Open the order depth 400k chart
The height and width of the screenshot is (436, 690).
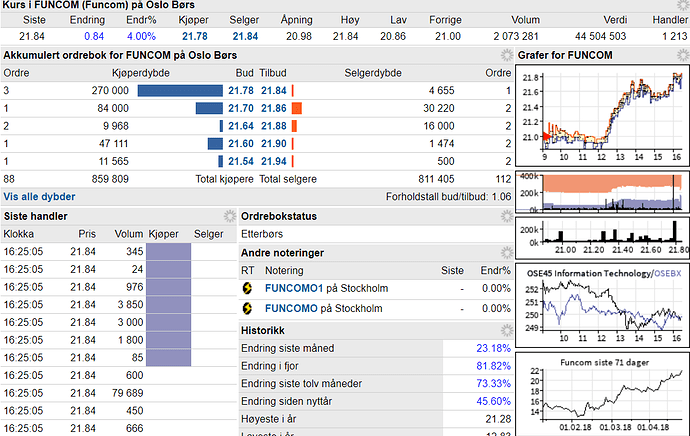[x=602, y=192]
